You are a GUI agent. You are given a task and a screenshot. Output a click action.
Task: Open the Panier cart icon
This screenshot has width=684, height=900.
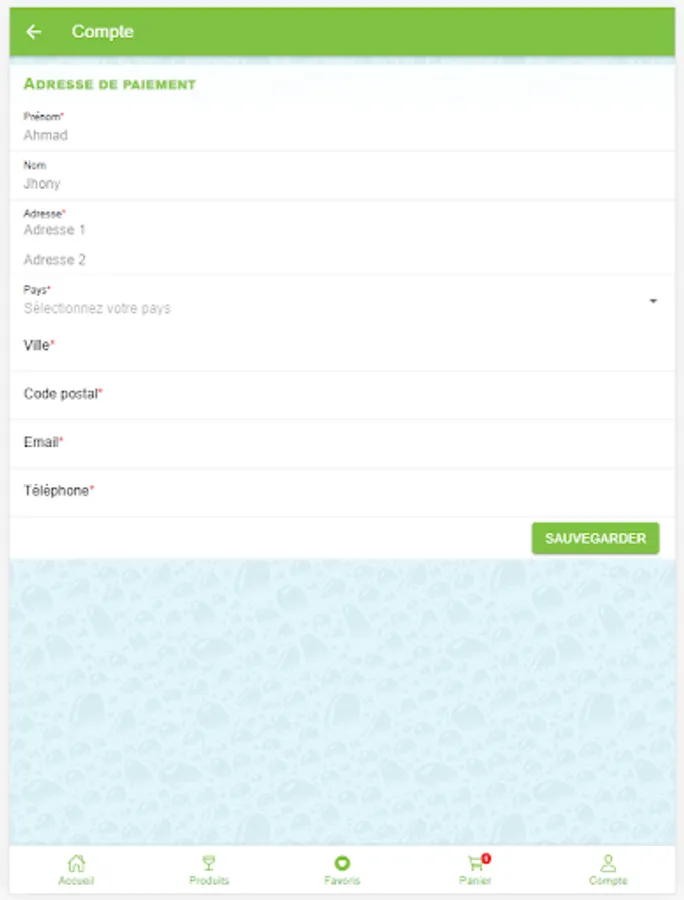pos(475,863)
